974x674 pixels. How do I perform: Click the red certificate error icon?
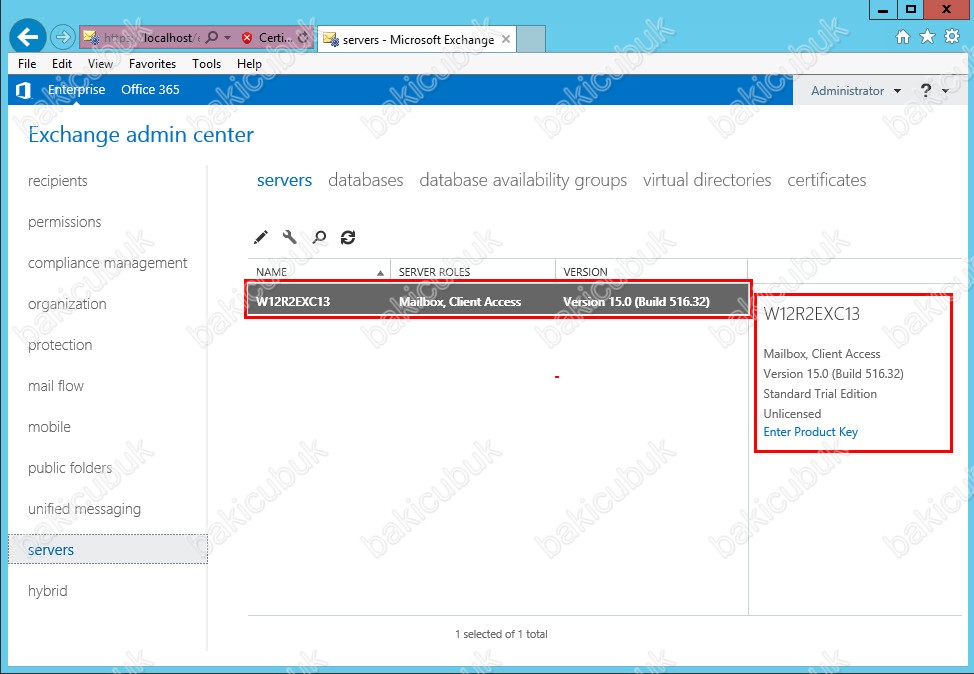pos(247,38)
